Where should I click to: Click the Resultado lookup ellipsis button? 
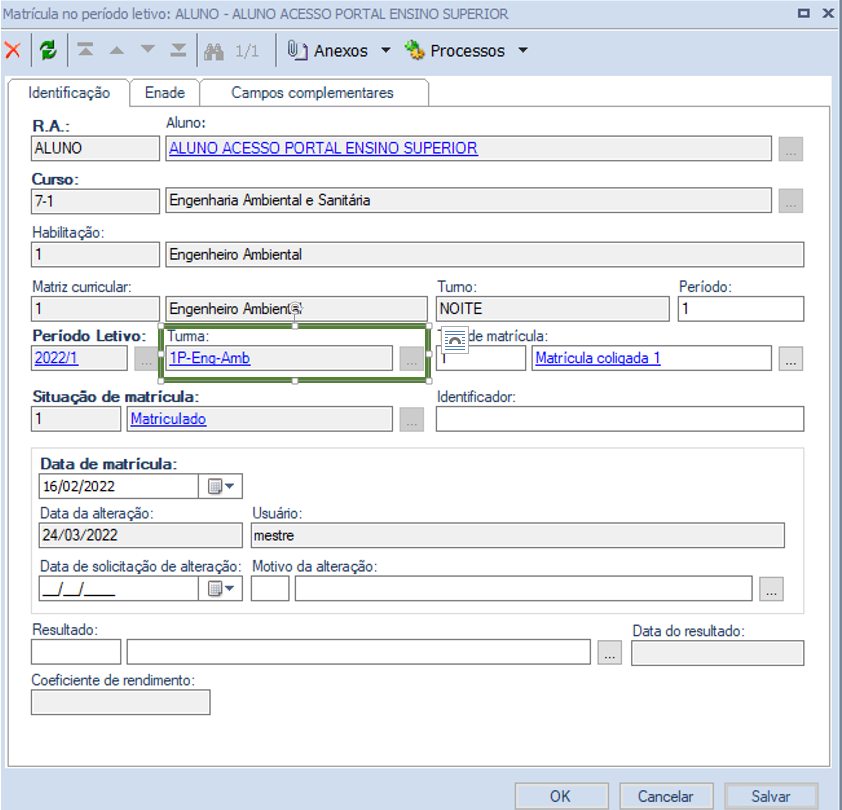click(x=610, y=653)
